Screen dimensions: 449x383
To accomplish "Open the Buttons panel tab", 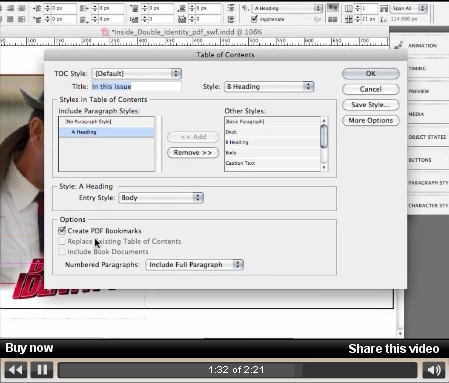I will [x=420, y=160].
